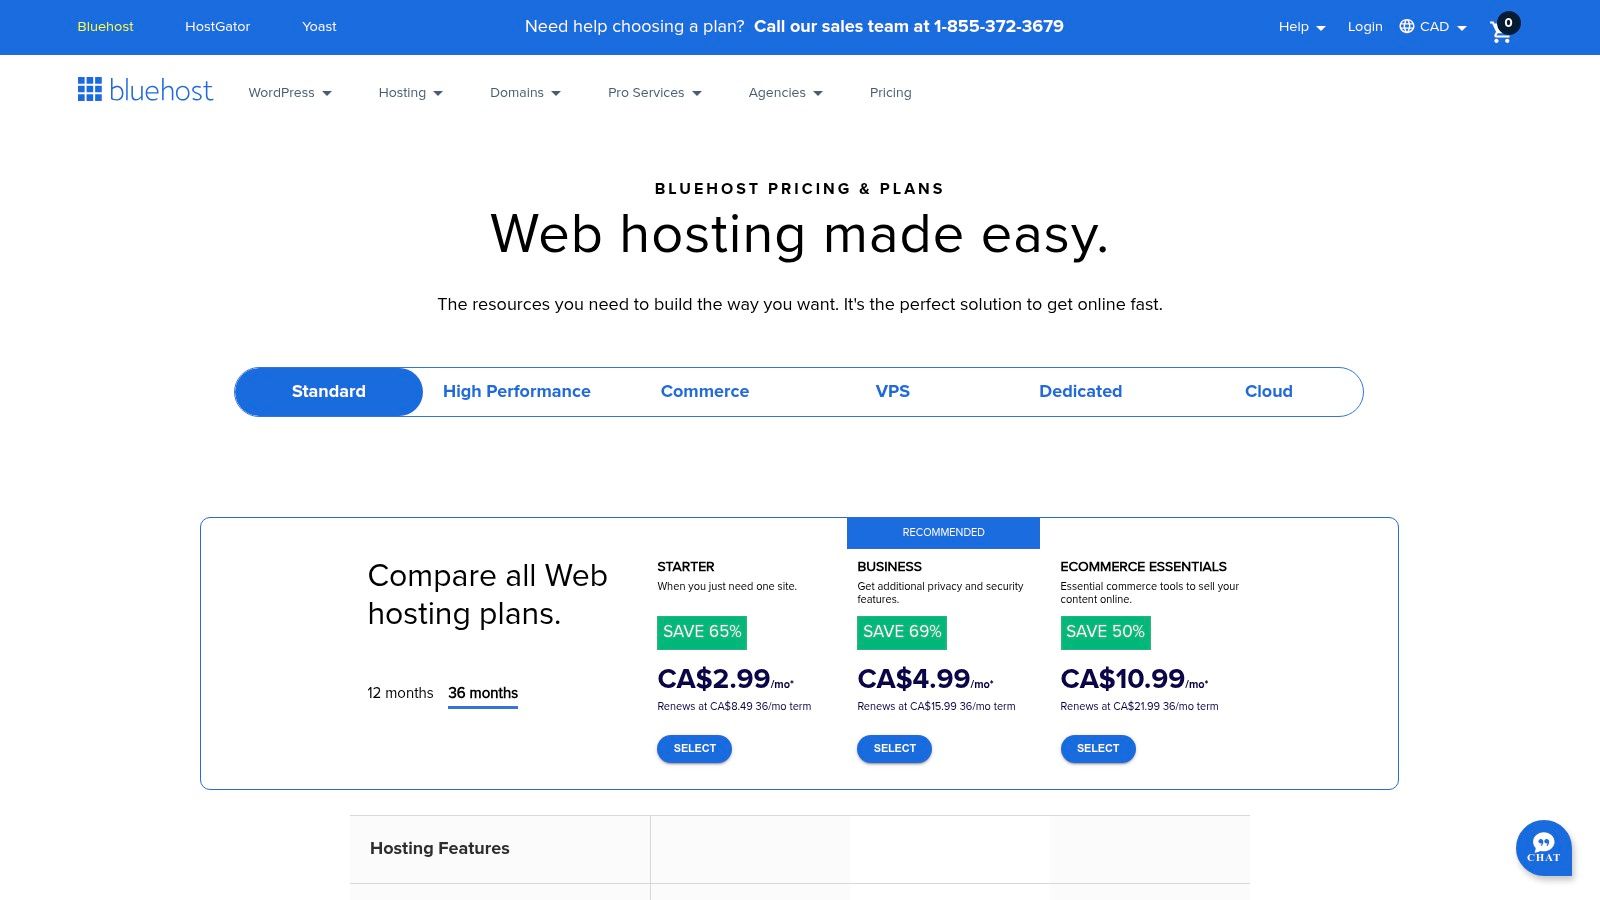
Task: Click the Bluehost logo
Action: click(145, 90)
